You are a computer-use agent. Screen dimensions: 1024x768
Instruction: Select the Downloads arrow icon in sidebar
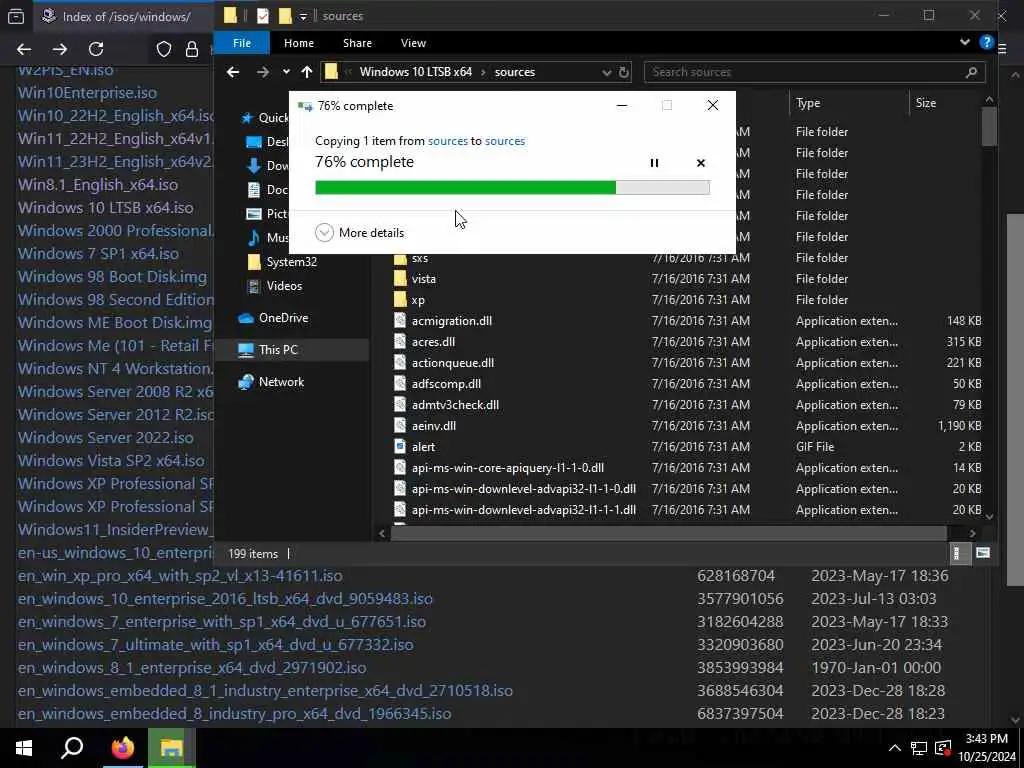pos(254,166)
